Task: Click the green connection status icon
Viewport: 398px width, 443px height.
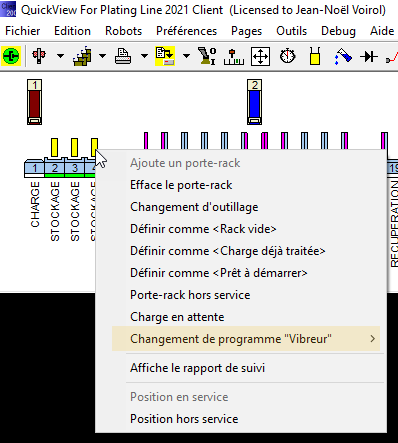Action: (x=11, y=56)
